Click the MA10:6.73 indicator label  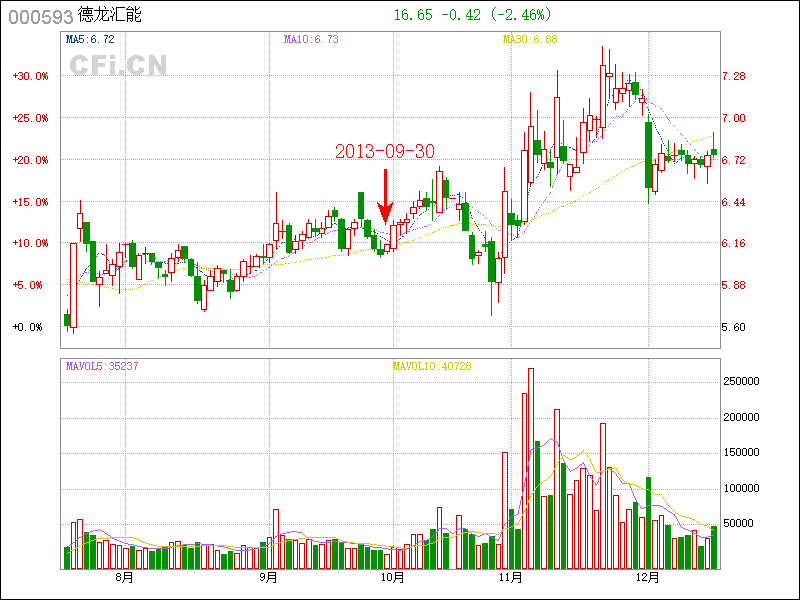tap(312, 39)
